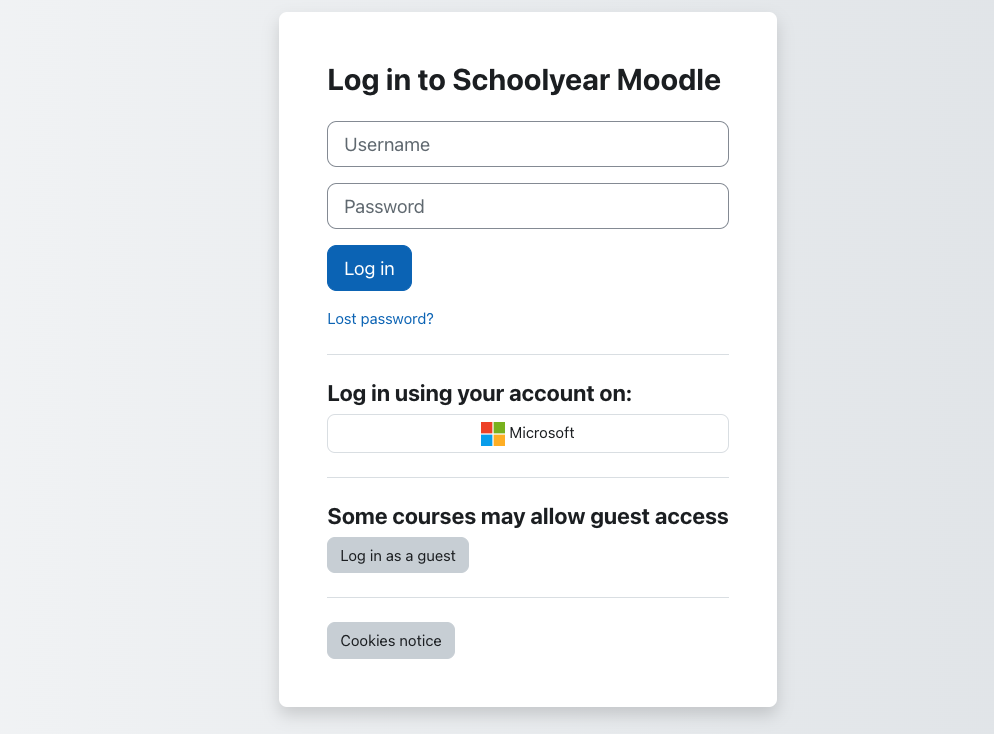Click the gray page background right of card
The width and height of the screenshot is (994, 734).
(x=885, y=367)
